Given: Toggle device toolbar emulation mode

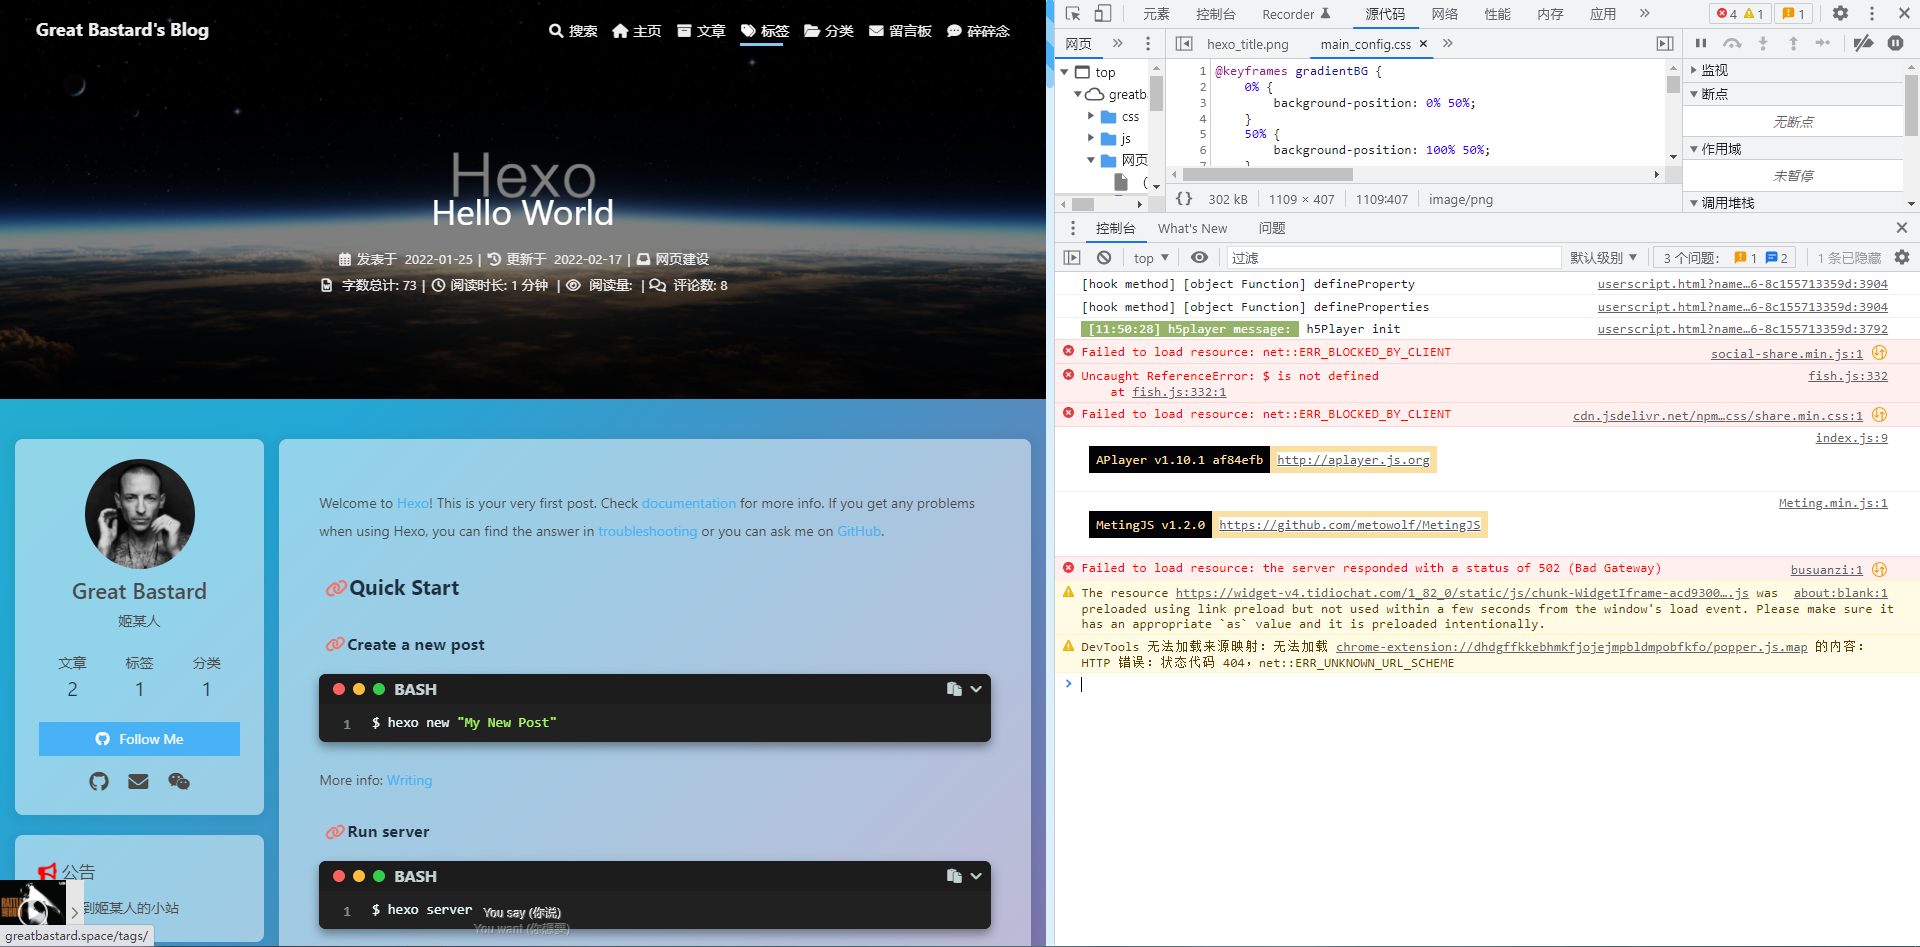Looking at the screenshot, I should click(1102, 14).
